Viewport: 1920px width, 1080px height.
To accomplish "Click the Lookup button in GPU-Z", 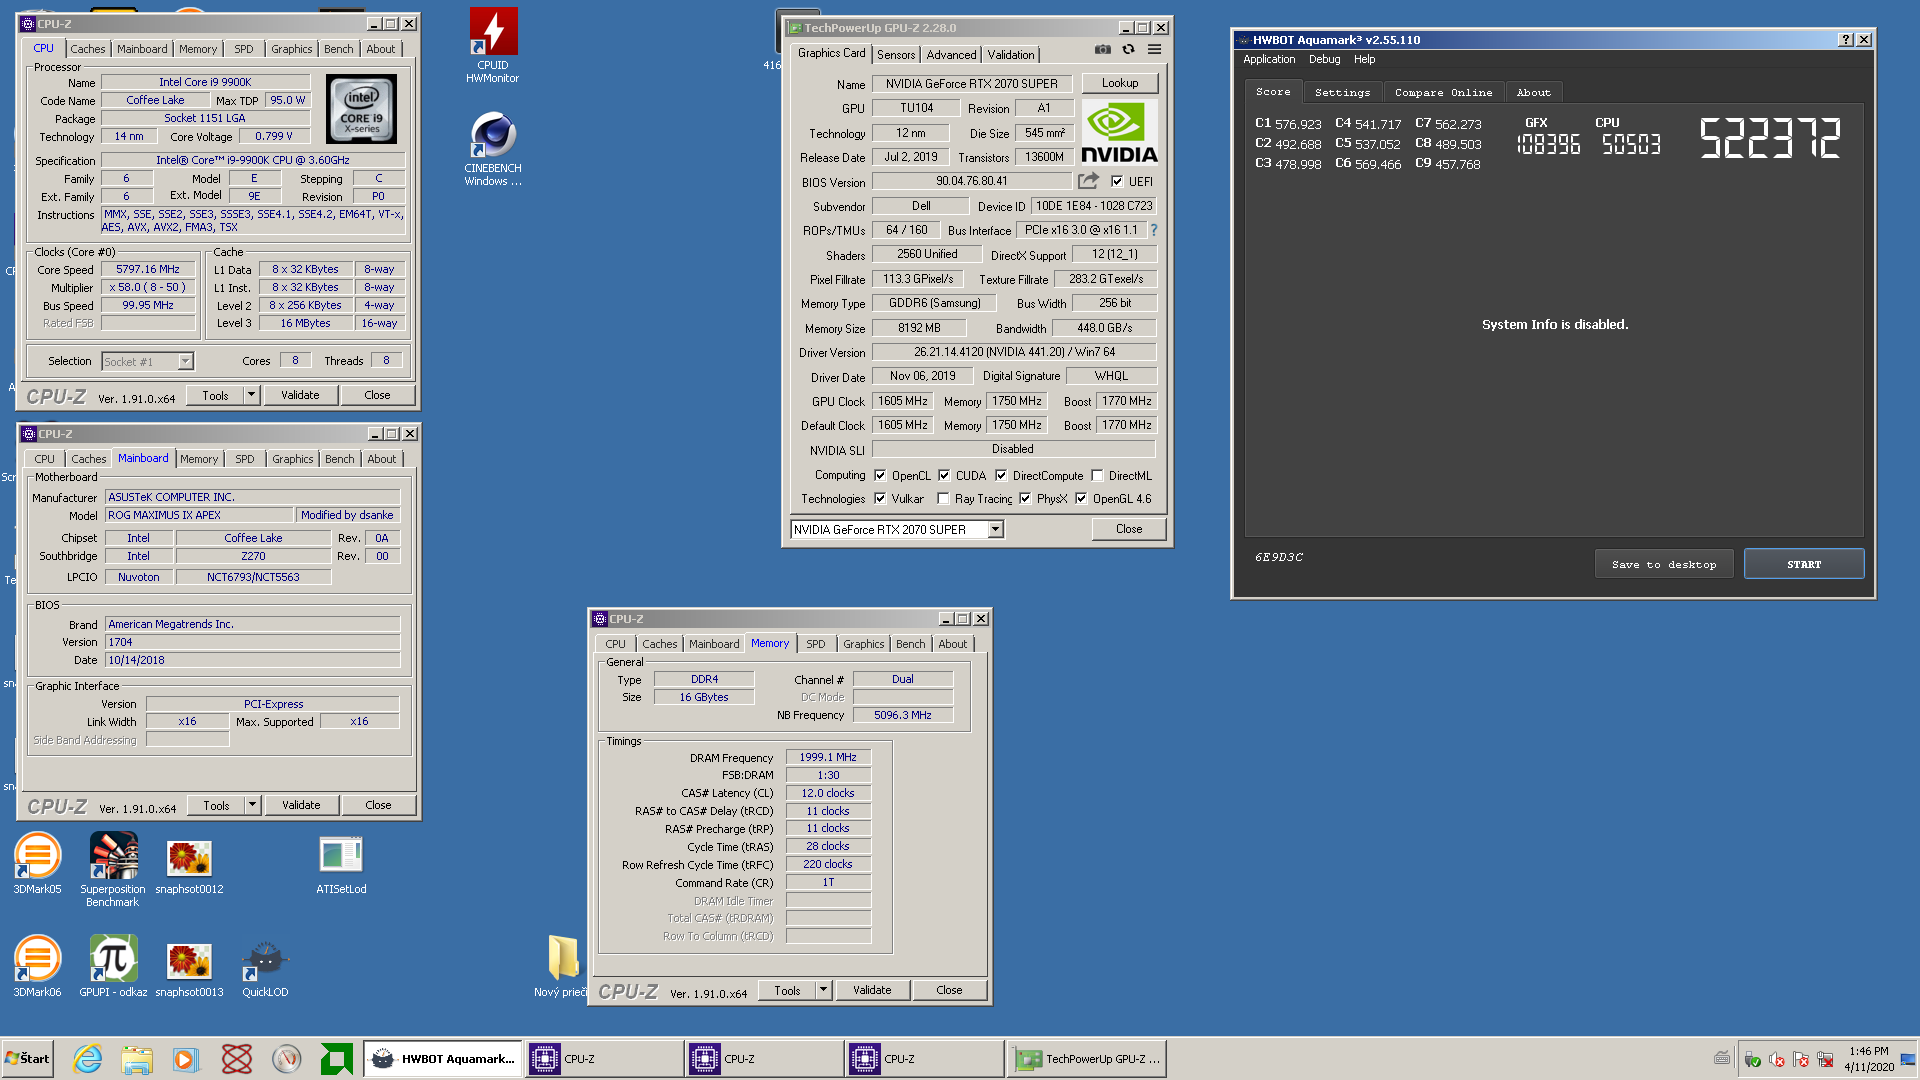I will (x=1120, y=83).
